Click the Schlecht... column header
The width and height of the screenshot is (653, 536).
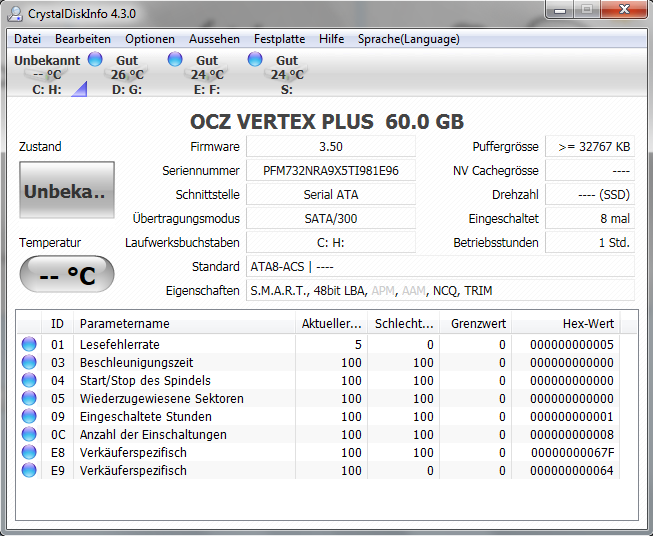(404, 324)
